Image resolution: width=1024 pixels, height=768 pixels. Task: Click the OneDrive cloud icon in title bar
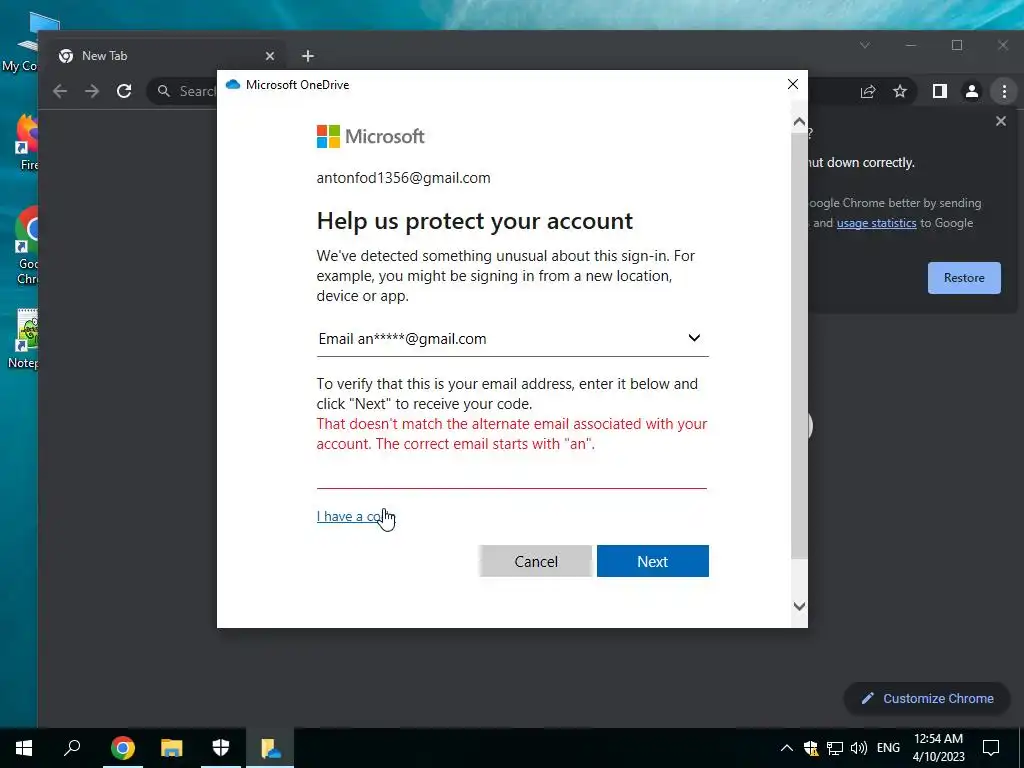click(x=233, y=84)
